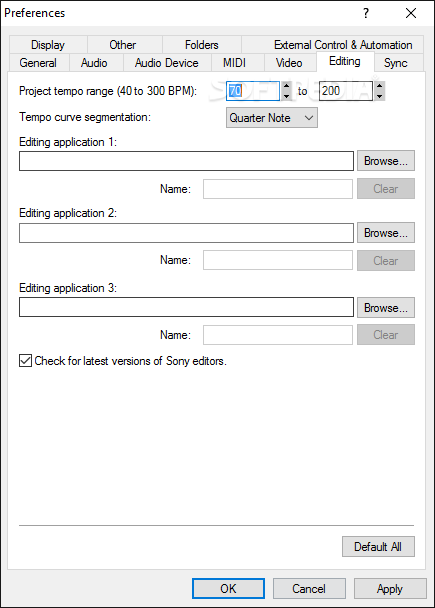Viewport: 435px width, 608px height.
Task: Click Editing application 2 path field
Action: (186, 233)
